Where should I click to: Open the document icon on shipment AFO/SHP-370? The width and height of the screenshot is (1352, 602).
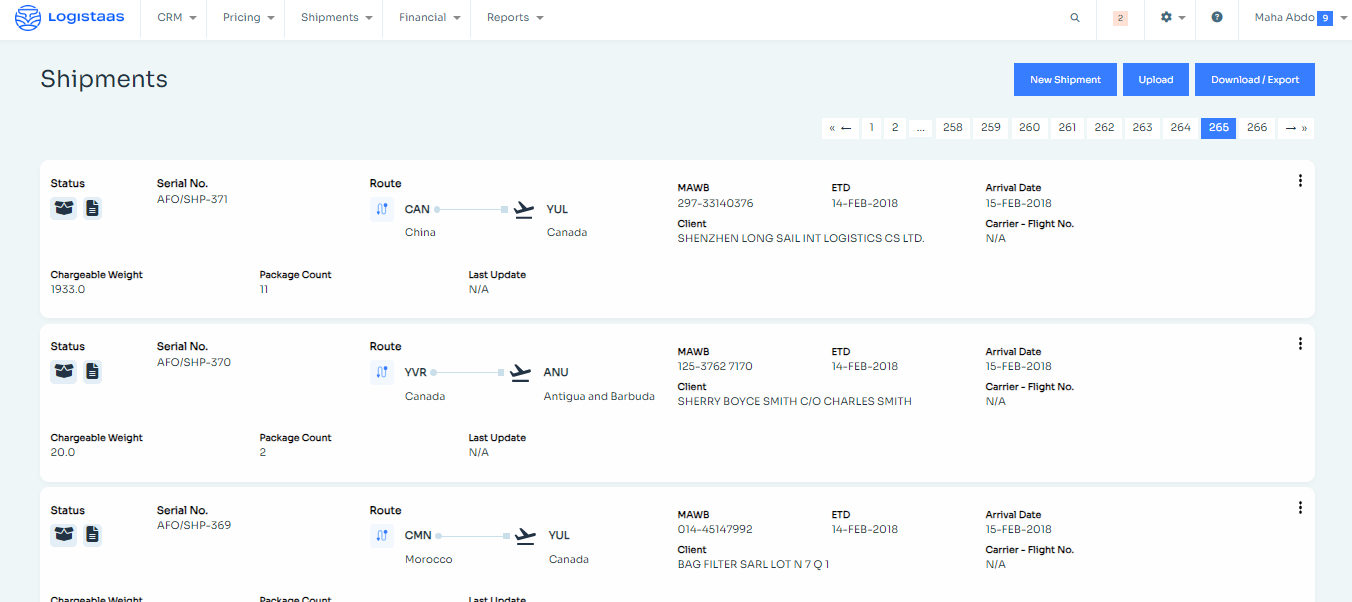click(x=92, y=371)
